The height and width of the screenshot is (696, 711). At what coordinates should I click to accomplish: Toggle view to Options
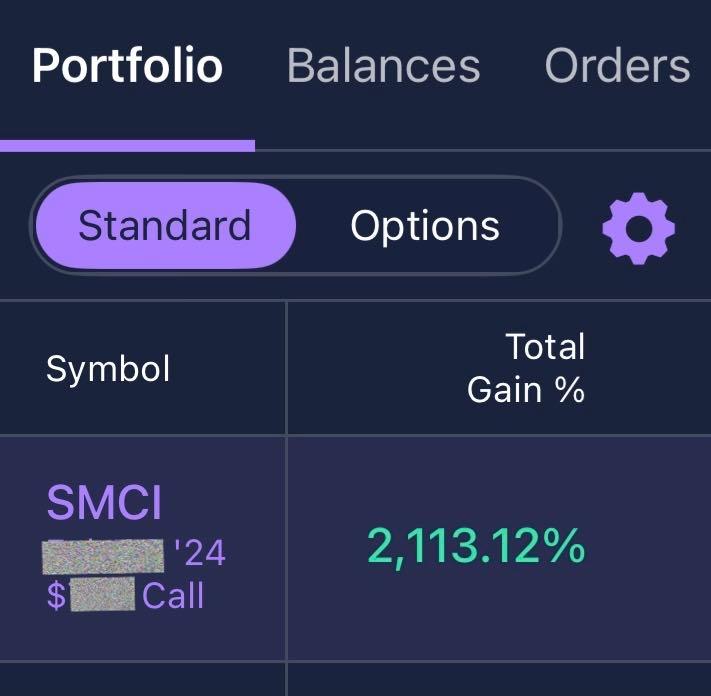tap(425, 226)
